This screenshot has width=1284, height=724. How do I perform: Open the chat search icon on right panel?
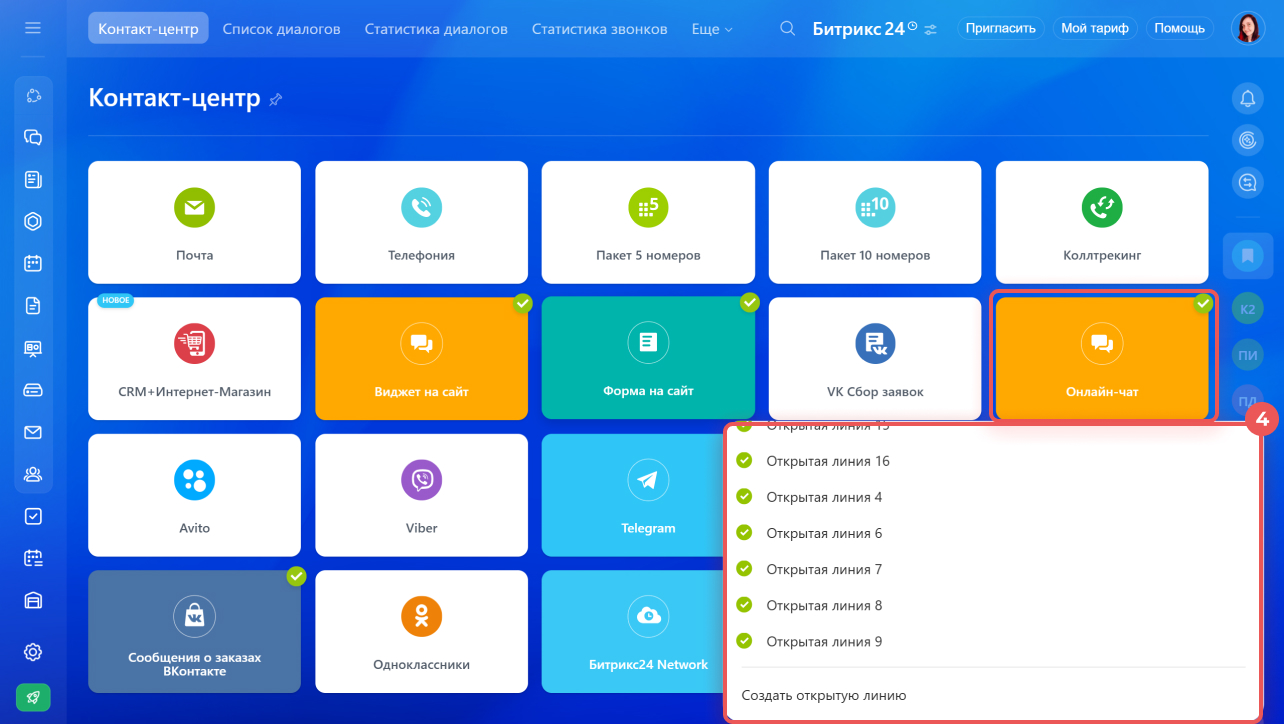(x=1247, y=182)
